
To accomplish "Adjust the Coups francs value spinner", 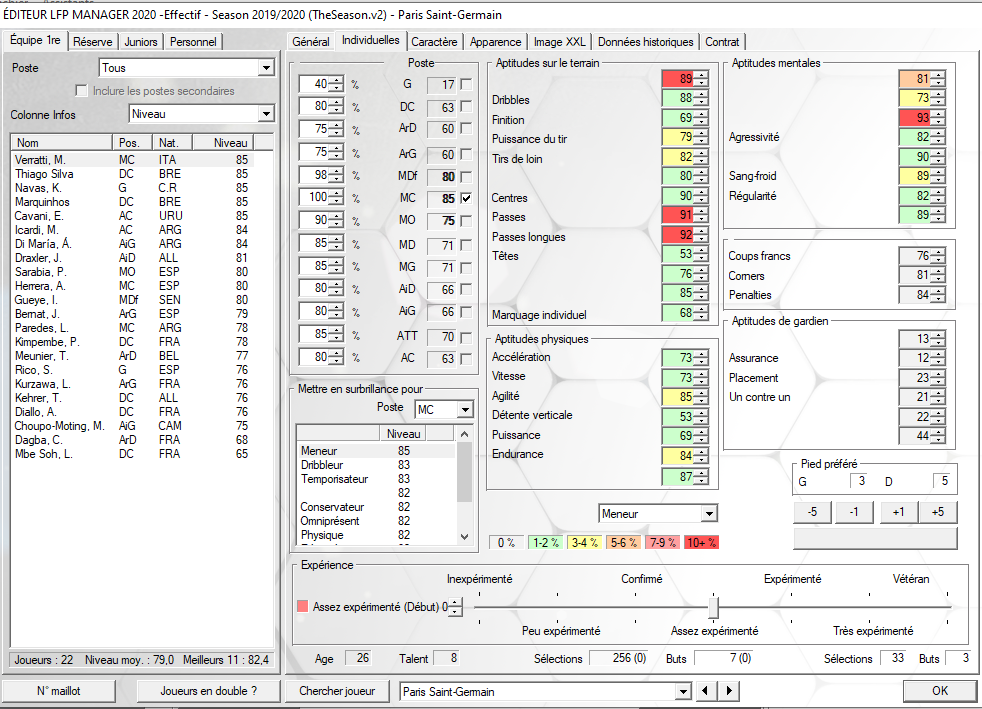I will tap(939, 256).
